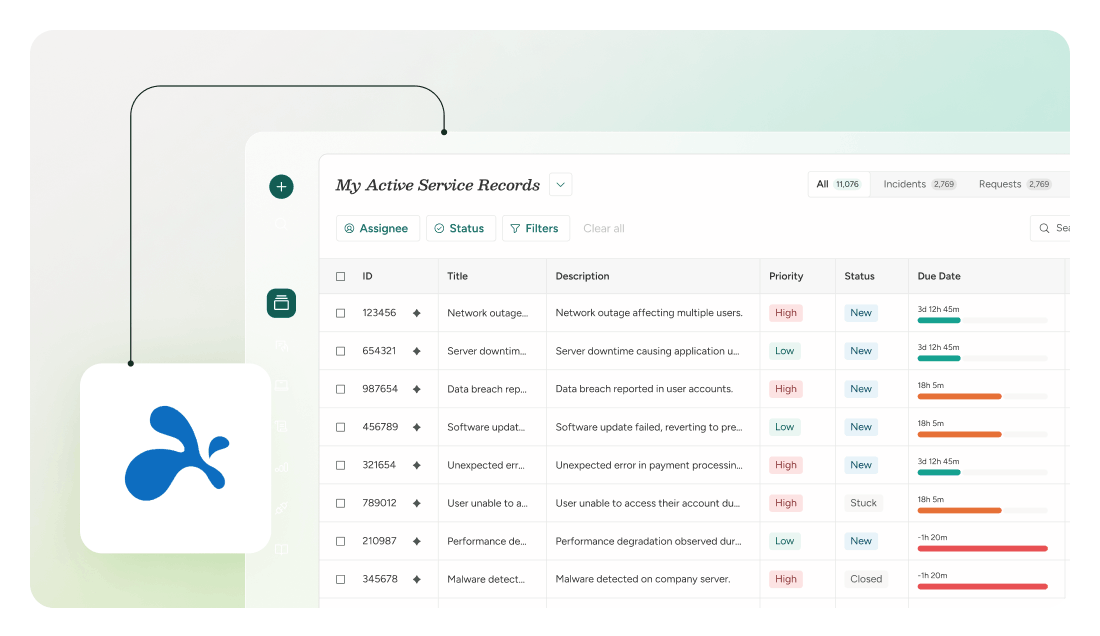Click the magnifier icon in search box
Viewport: 1100px width, 636px height.
1044,229
